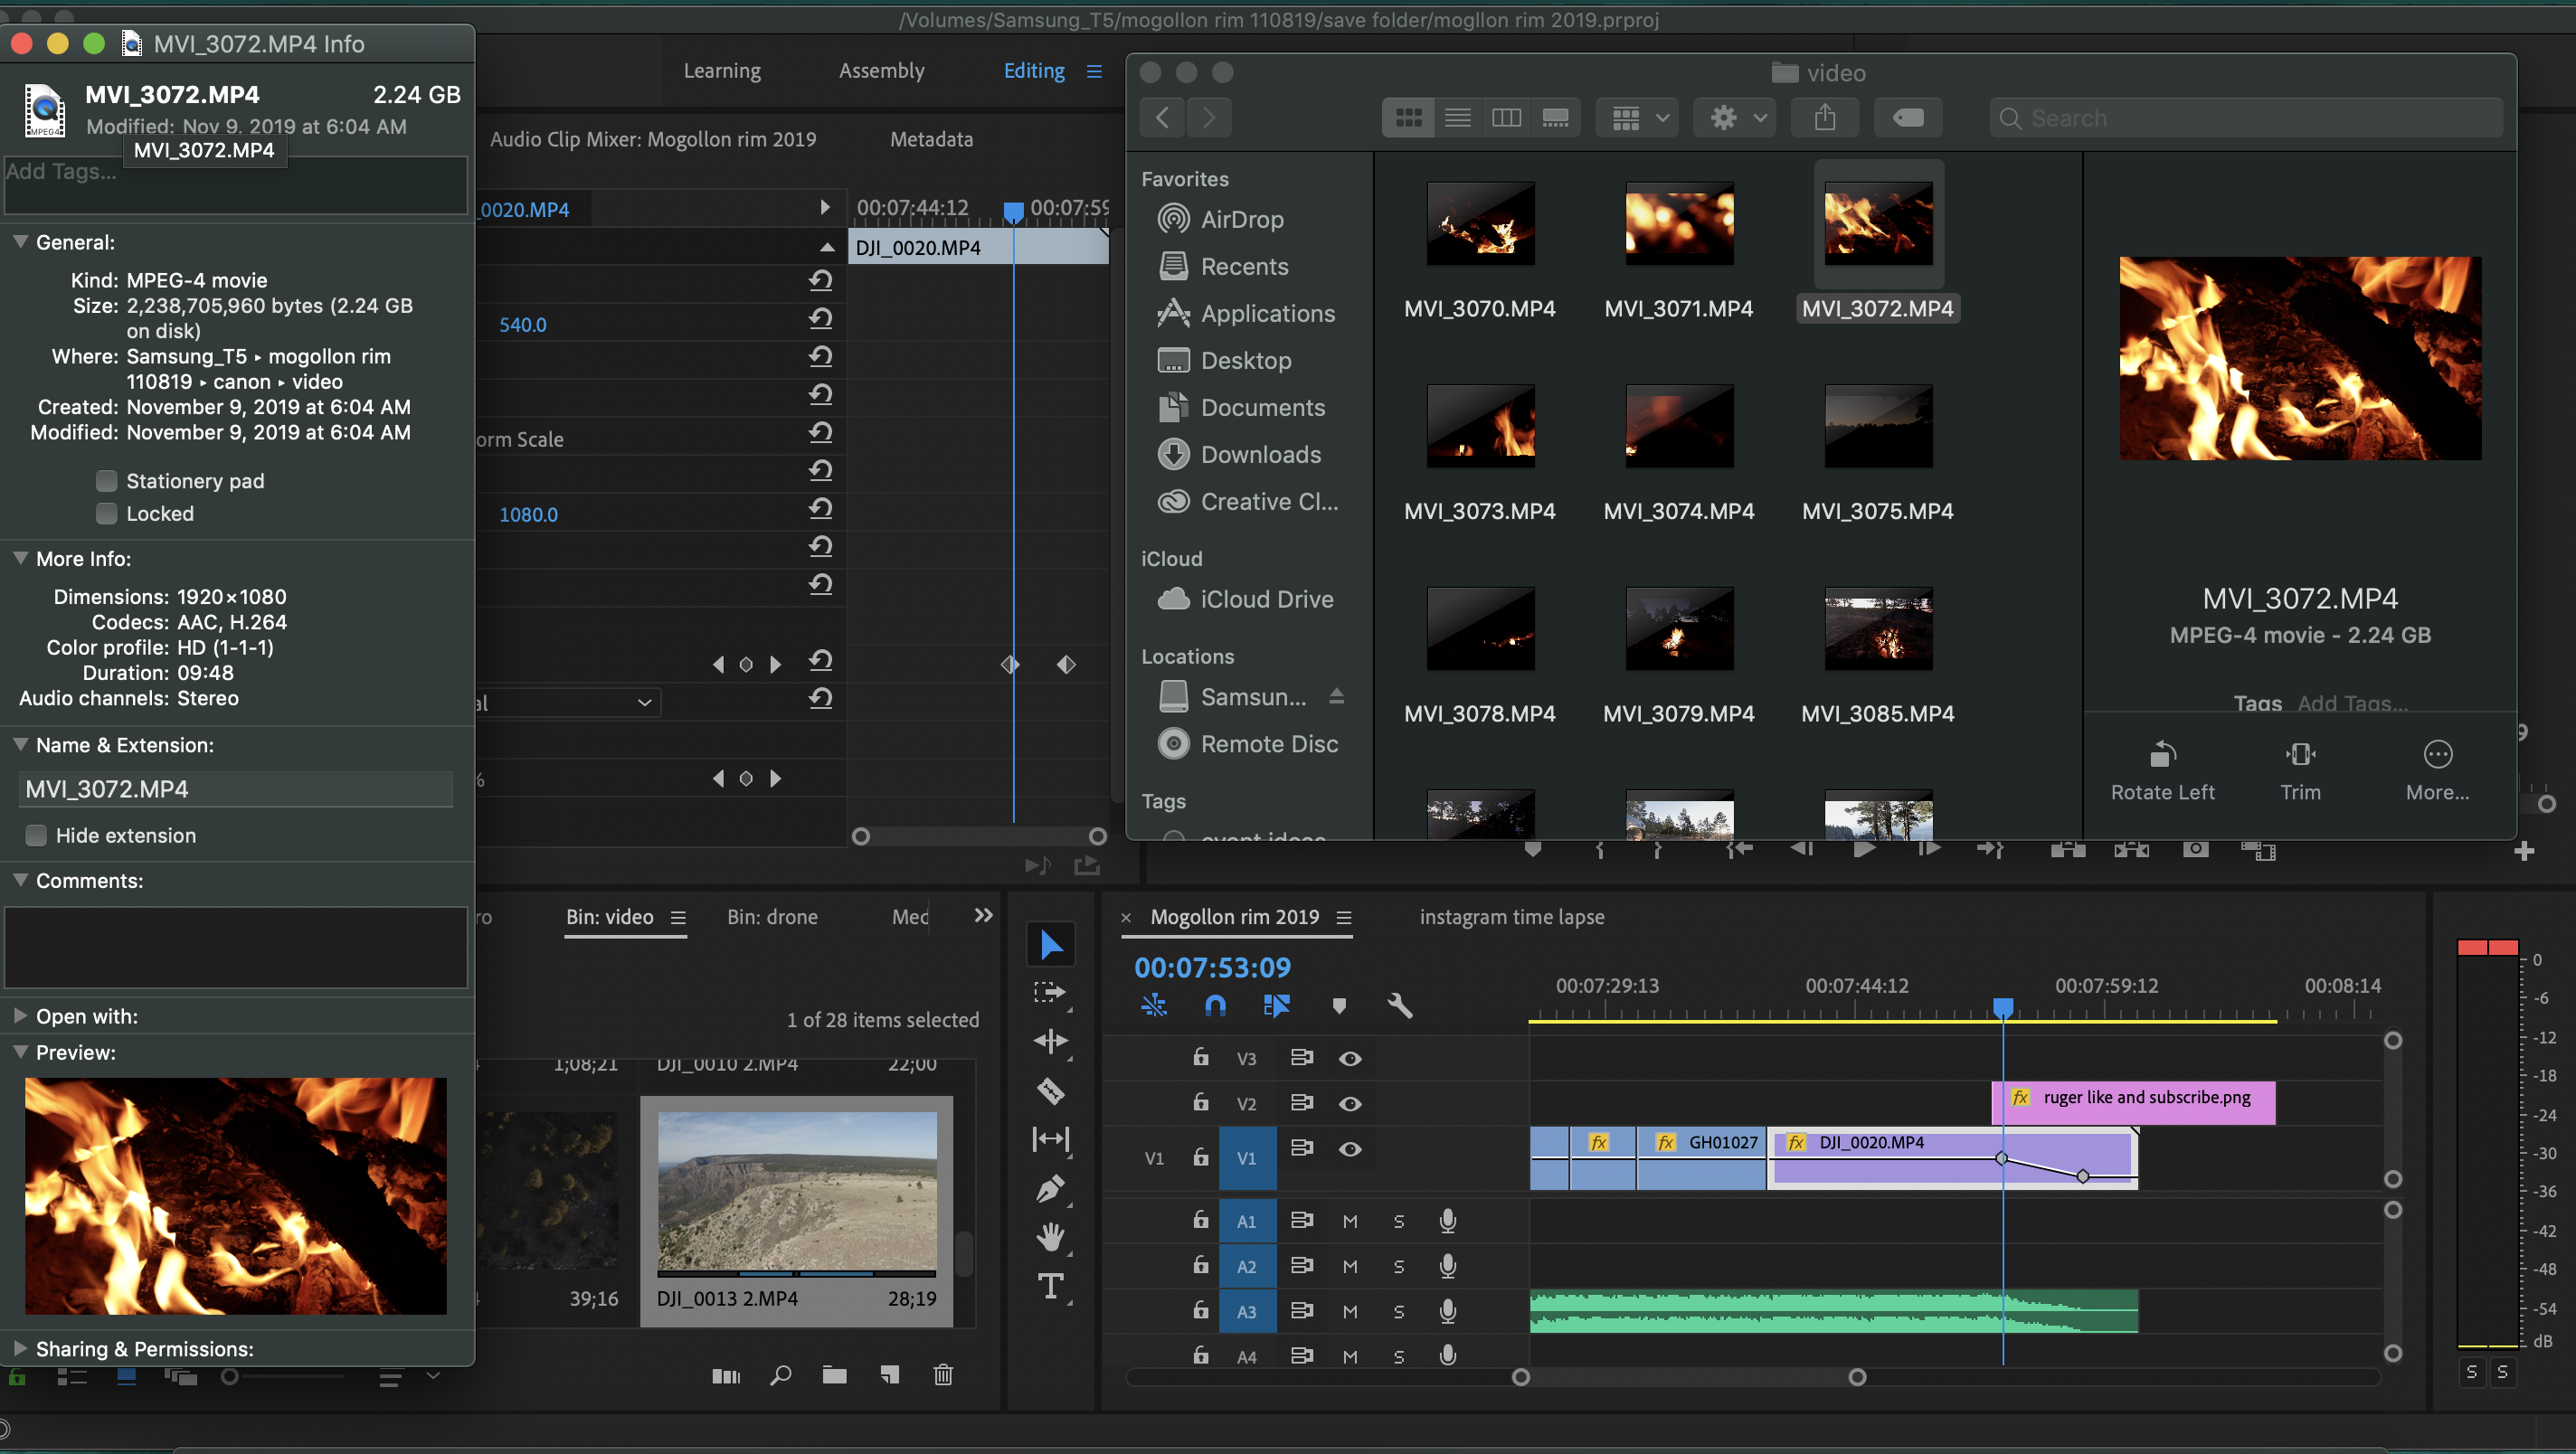Screen dimensions: 2576x1454
Task: Select MVI_3075.MP4 thumbnail in Finder
Action: tap(1877, 428)
